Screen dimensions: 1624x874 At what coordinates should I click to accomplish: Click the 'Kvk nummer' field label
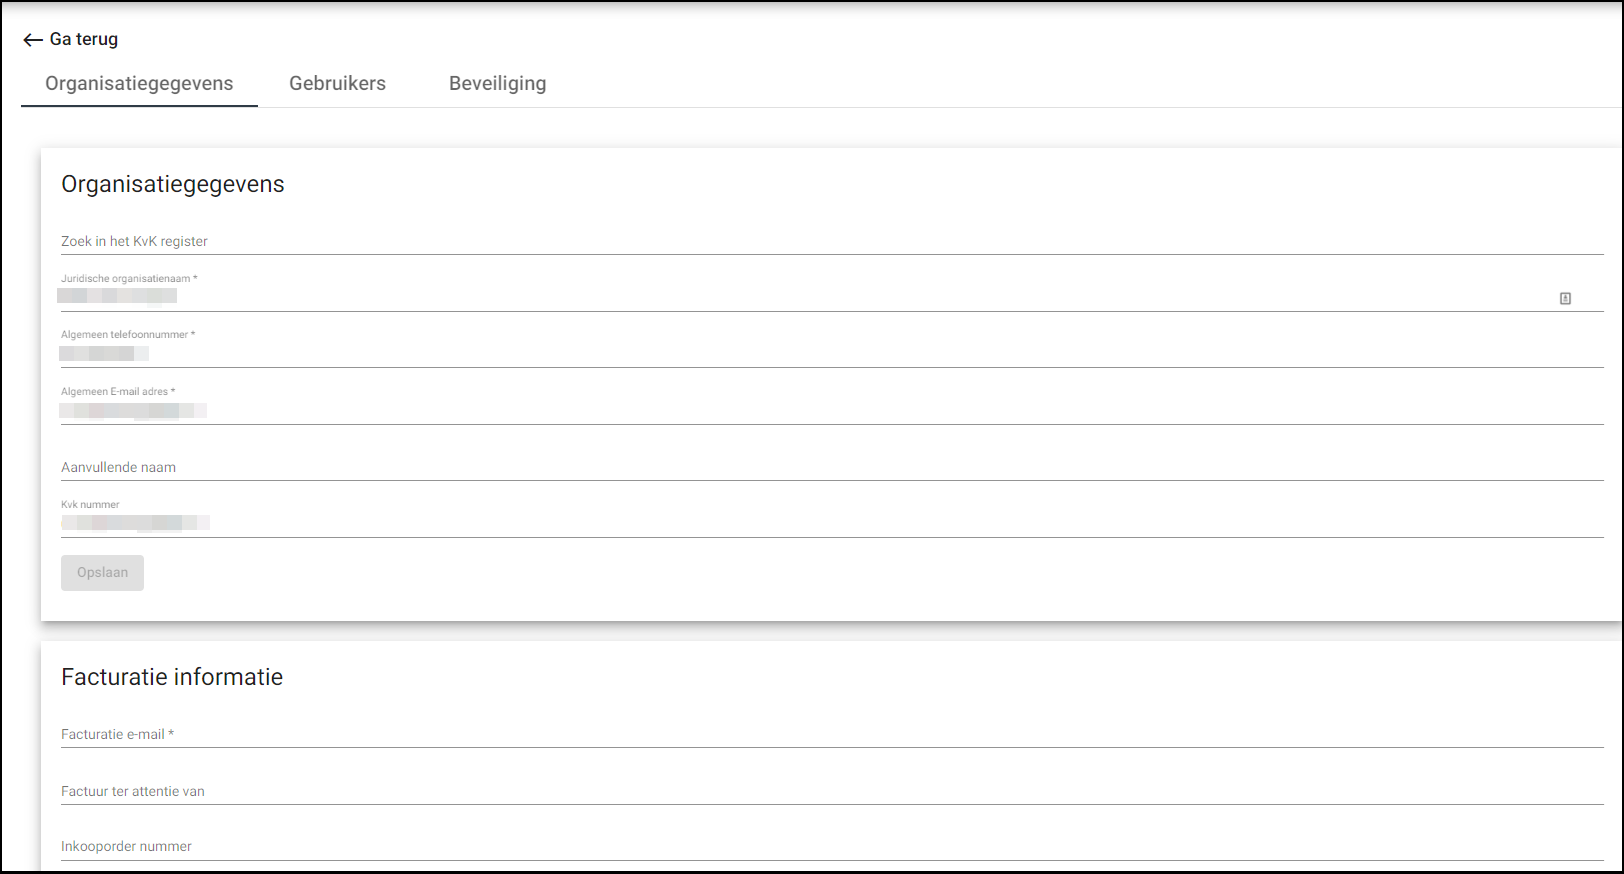coord(90,505)
